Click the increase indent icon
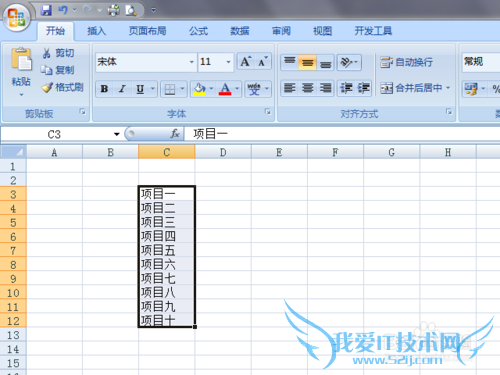Image resolution: width=500 pixels, height=375 pixels. coord(363,88)
